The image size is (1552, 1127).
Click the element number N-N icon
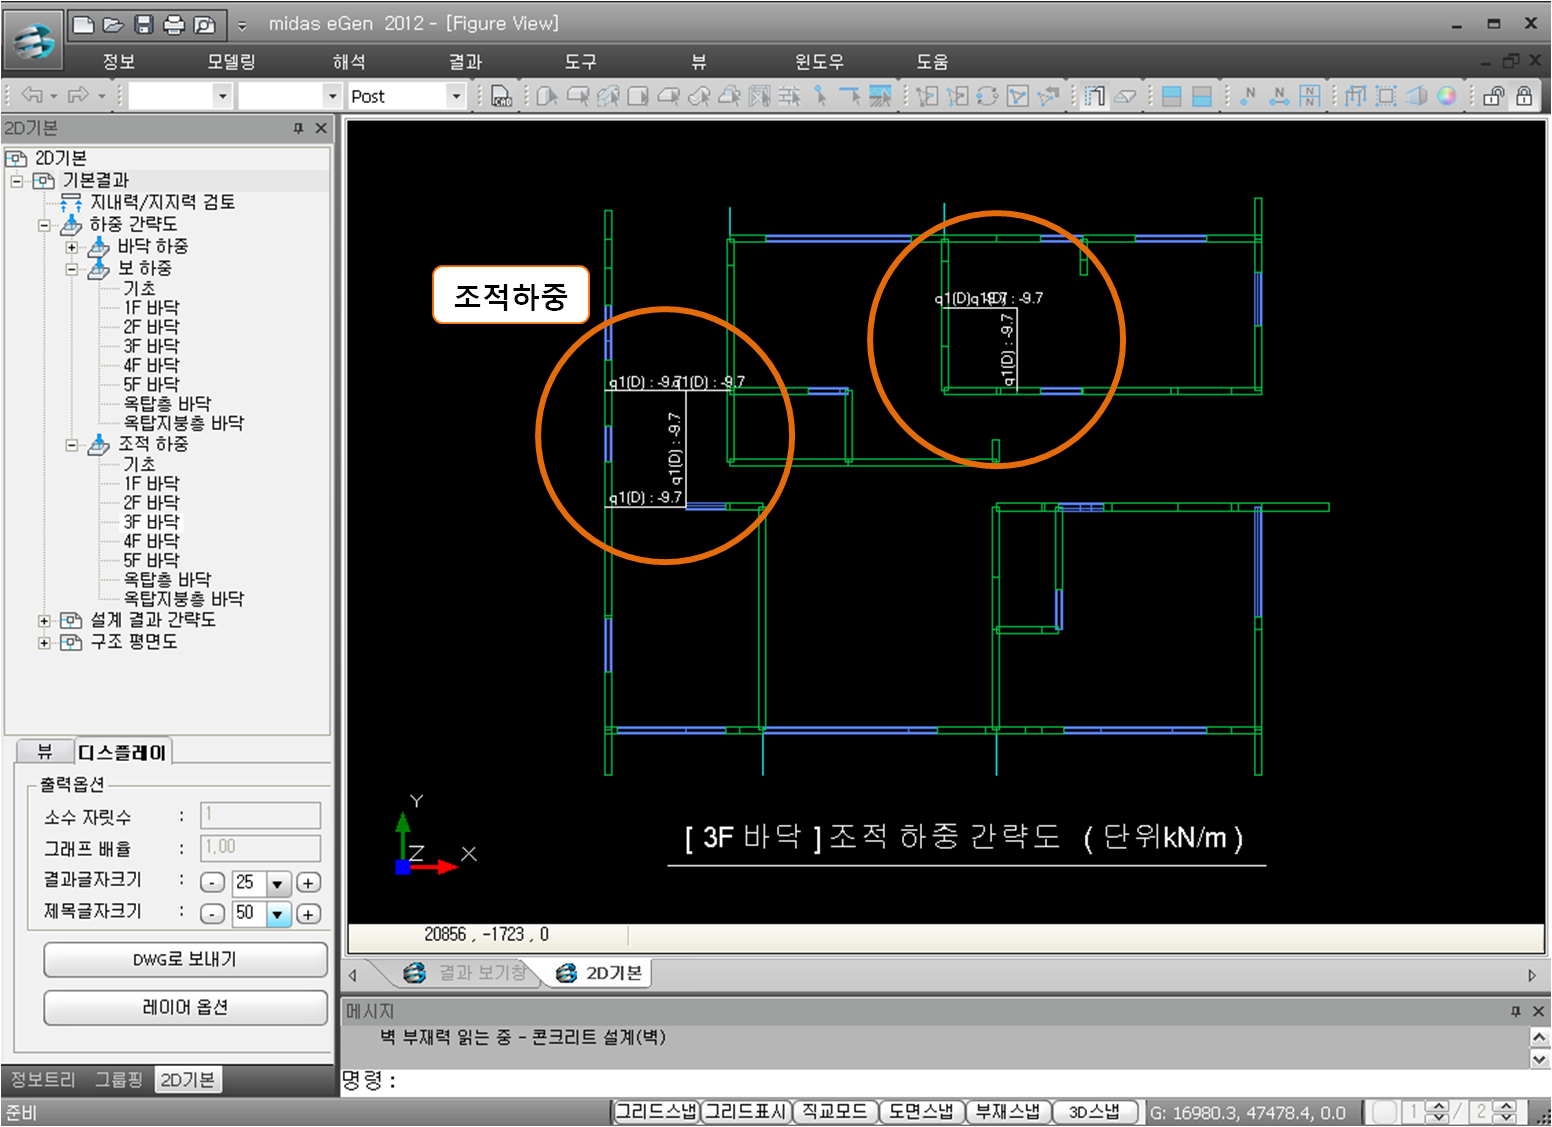[1279, 96]
